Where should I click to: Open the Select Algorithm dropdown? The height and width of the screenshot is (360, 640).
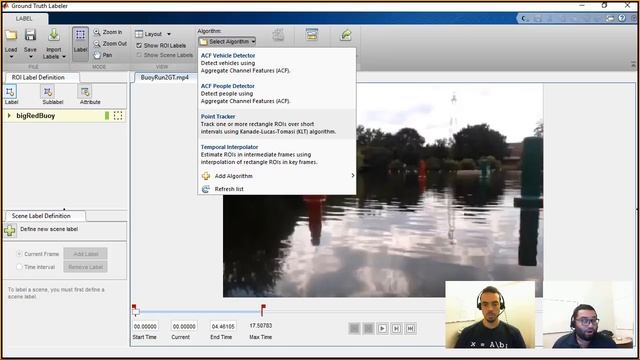coord(227,42)
